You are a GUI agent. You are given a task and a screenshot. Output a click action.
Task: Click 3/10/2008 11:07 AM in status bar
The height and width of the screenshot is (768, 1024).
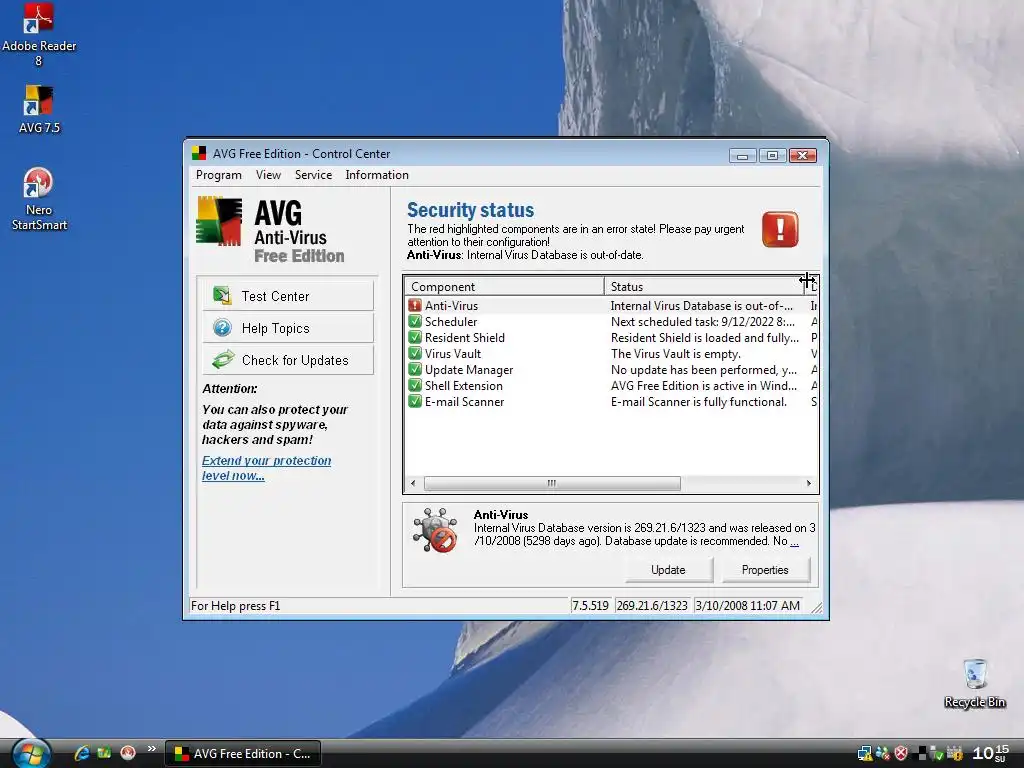(x=747, y=606)
